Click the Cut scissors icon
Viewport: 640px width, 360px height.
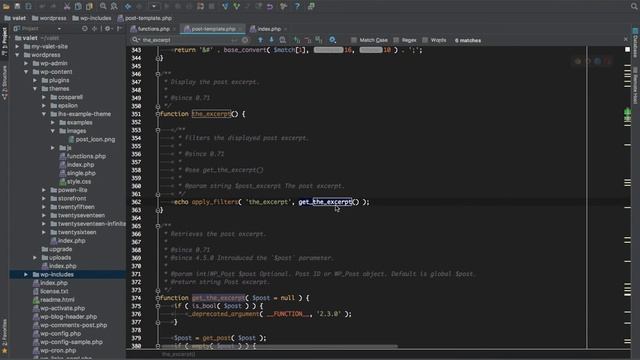point(67,6)
